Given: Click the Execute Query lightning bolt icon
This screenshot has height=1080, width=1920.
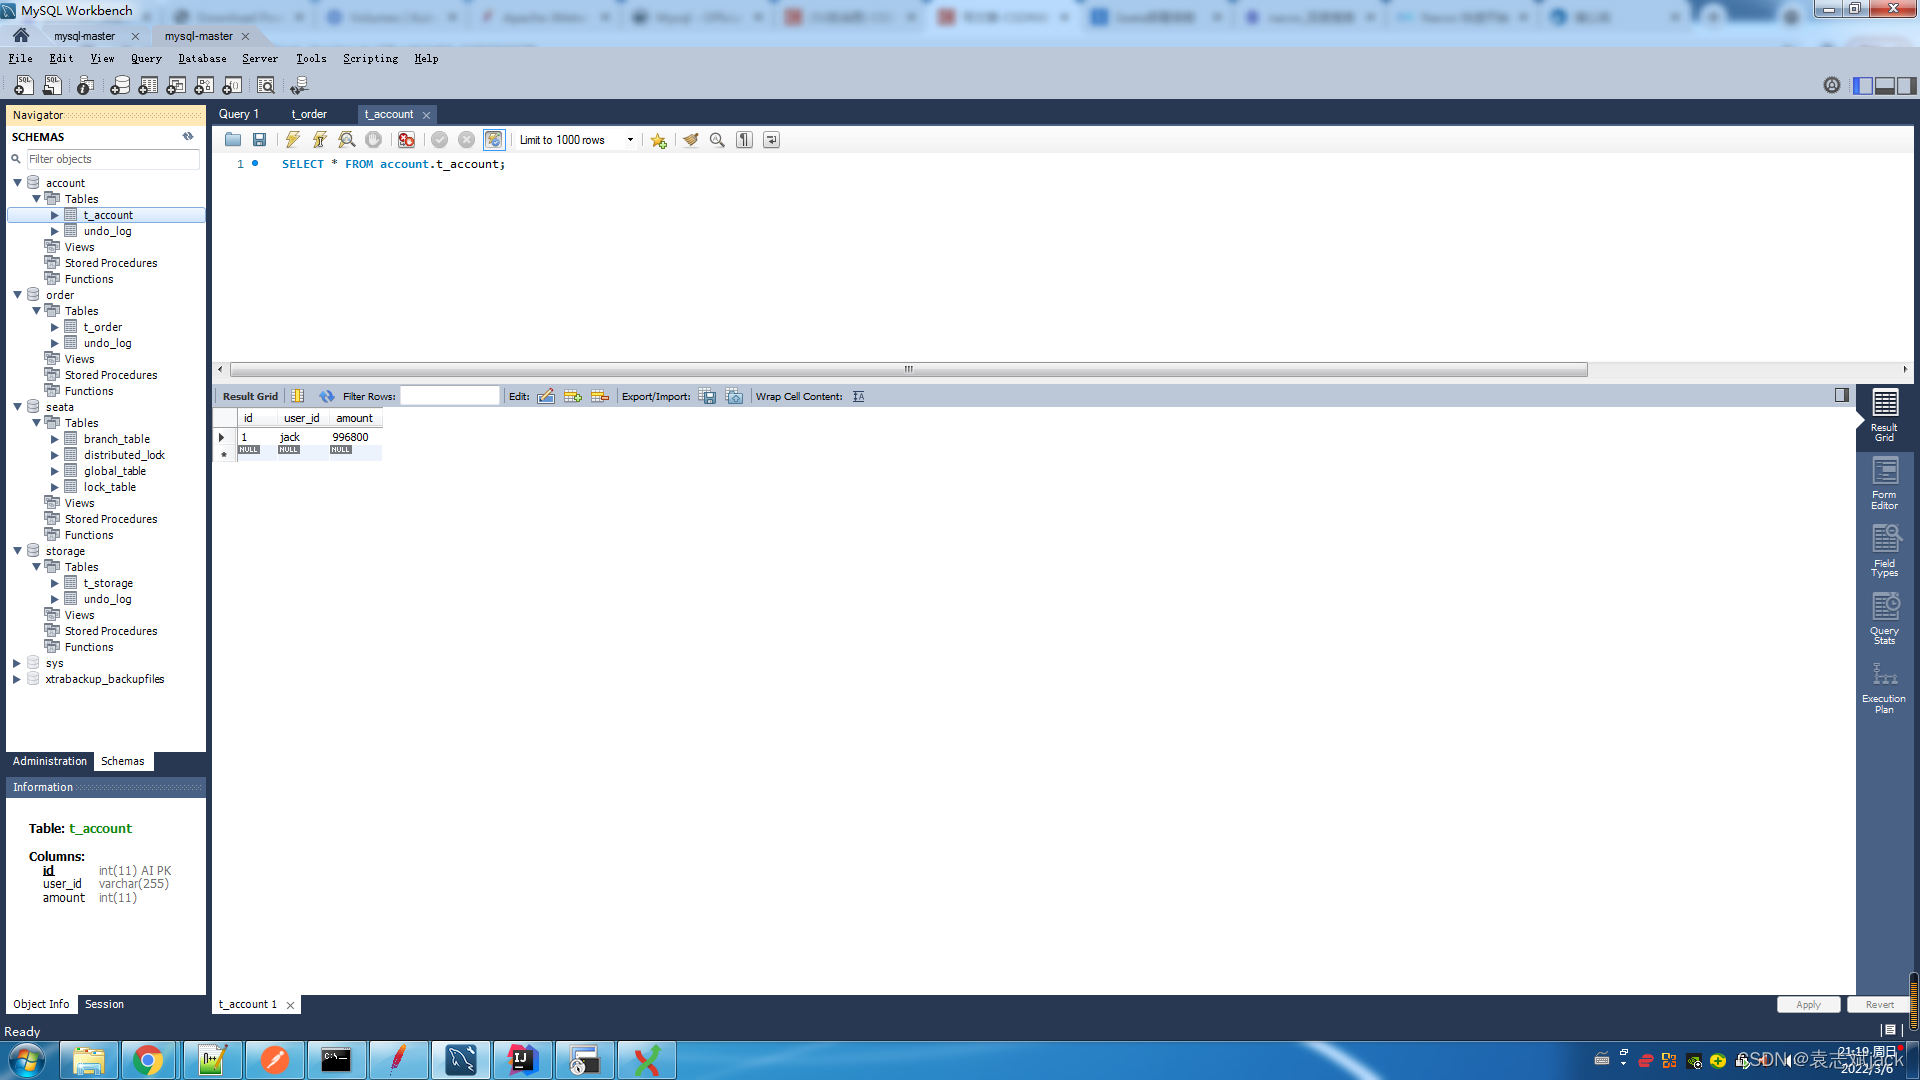Looking at the screenshot, I should coord(293,140).
